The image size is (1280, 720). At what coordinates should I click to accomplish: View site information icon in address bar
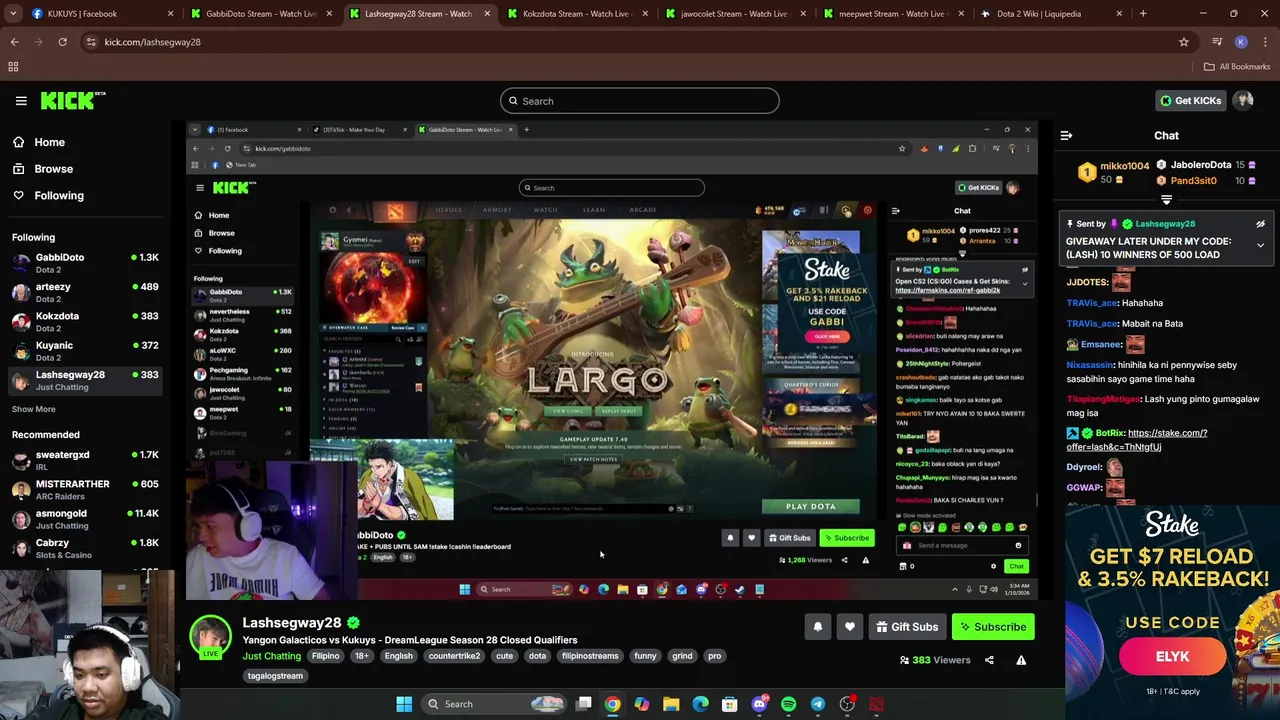pyautogui.click(x=91, y=42)
